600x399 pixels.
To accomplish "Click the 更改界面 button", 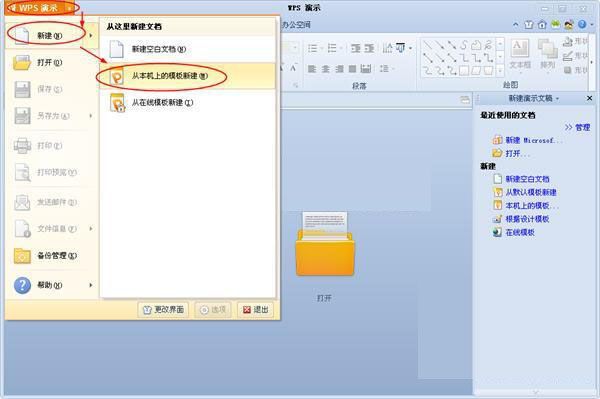I will (x=163, y=309).
